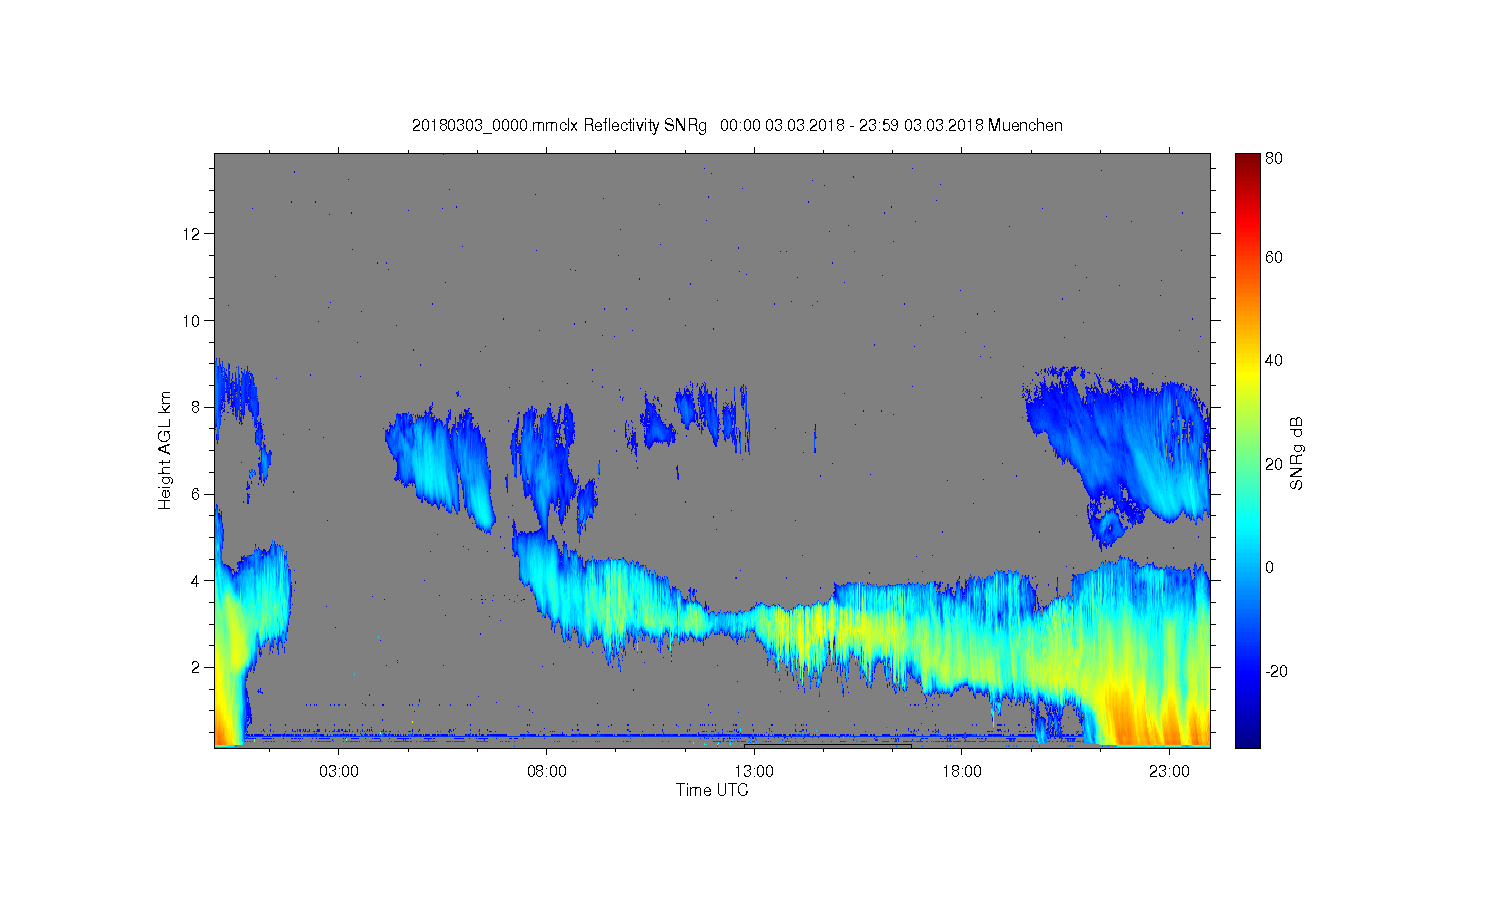Click the 18:00 time tick label
The height and width of the screenshot is (900, 1500).
tap(962, 772)
